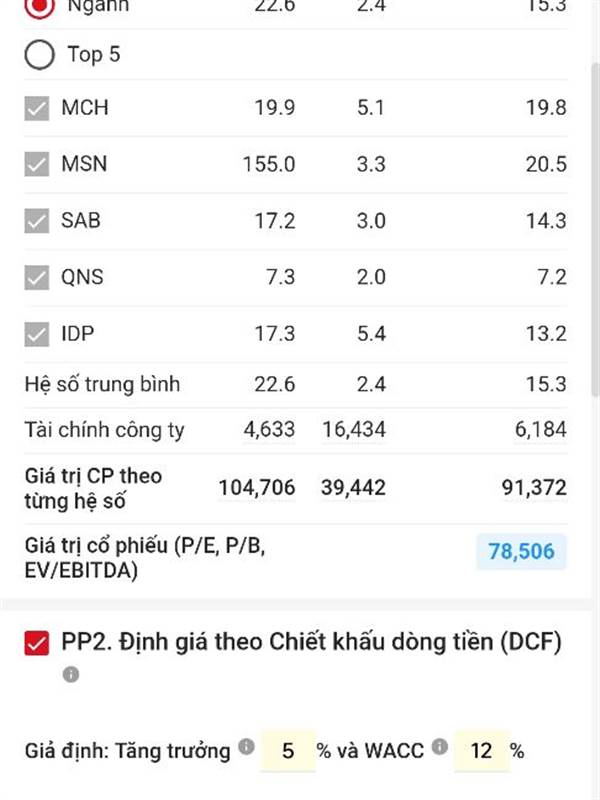Viewport: 600px width, 800px height.
Task: Click the growth rate input showing 5
Action: 288,751
